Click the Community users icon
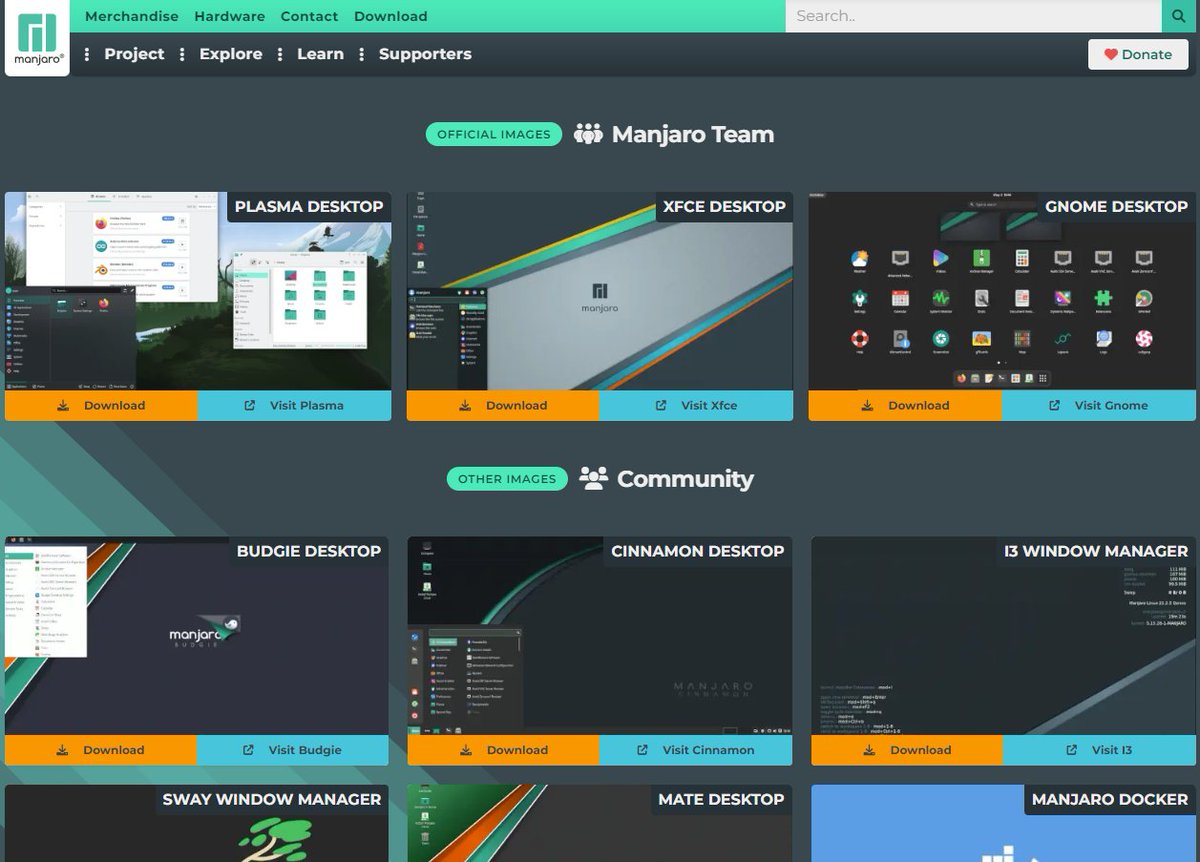 pyautogui.click(x=593, y=478)
